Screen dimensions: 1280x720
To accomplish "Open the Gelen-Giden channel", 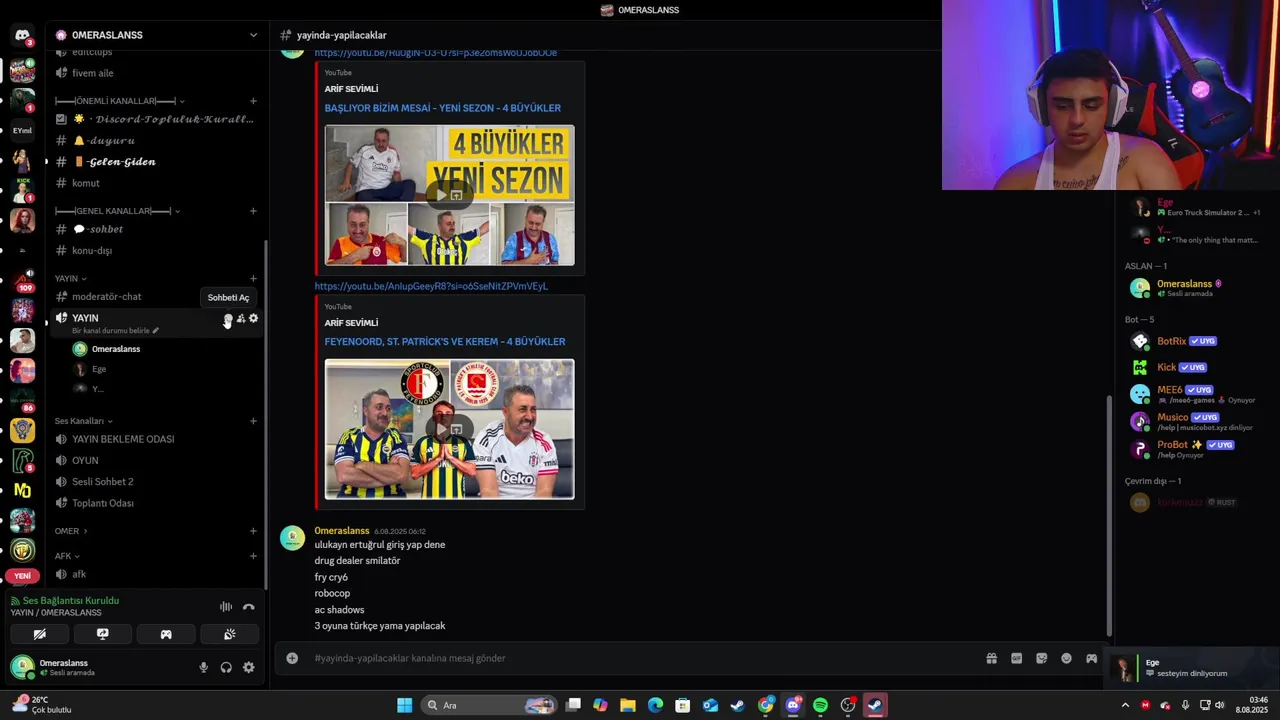I will point(157,162).
